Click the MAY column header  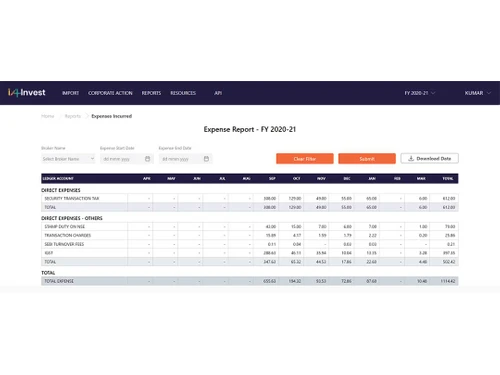pos(171,179)
